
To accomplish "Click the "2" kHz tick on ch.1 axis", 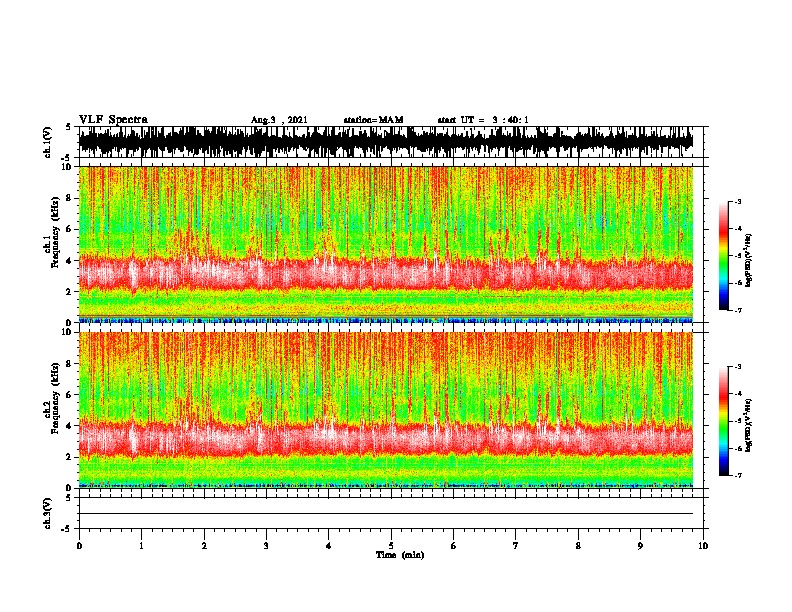I will 70,292.
